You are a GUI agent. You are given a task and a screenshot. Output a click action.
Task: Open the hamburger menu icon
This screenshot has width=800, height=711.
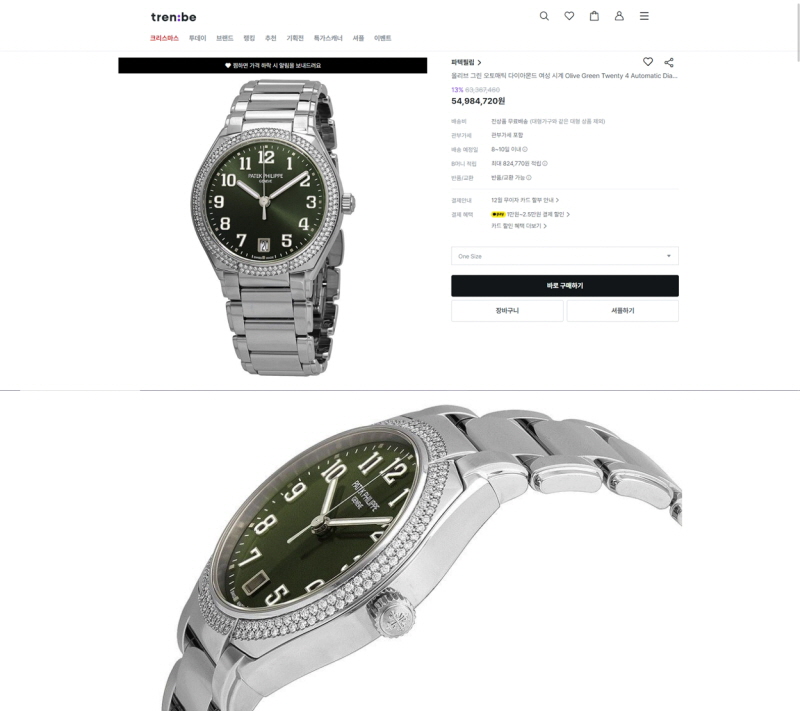pos(644,16)
